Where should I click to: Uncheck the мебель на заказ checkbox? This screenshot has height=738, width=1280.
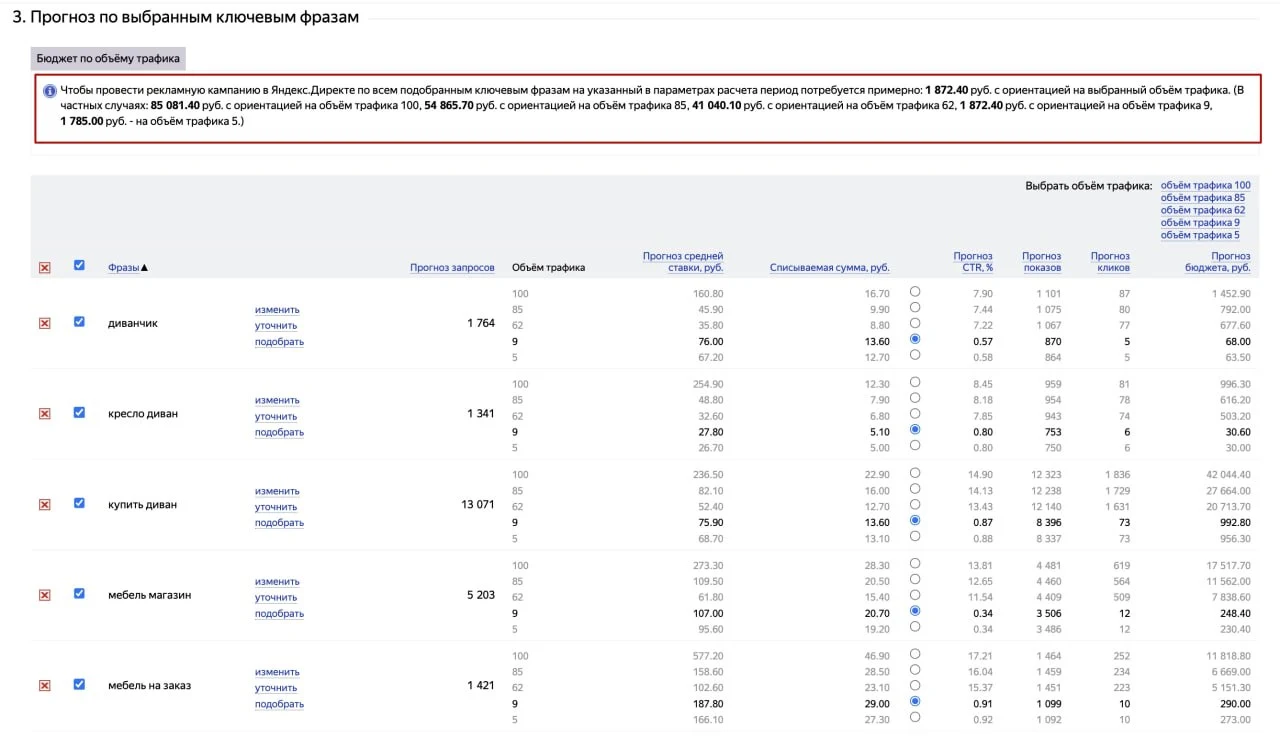click(79, 685)
